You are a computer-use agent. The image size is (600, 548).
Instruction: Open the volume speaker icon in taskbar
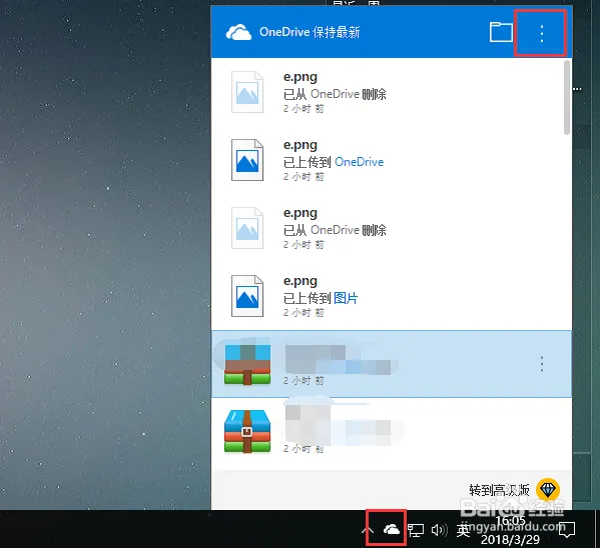tap(439, 530)
